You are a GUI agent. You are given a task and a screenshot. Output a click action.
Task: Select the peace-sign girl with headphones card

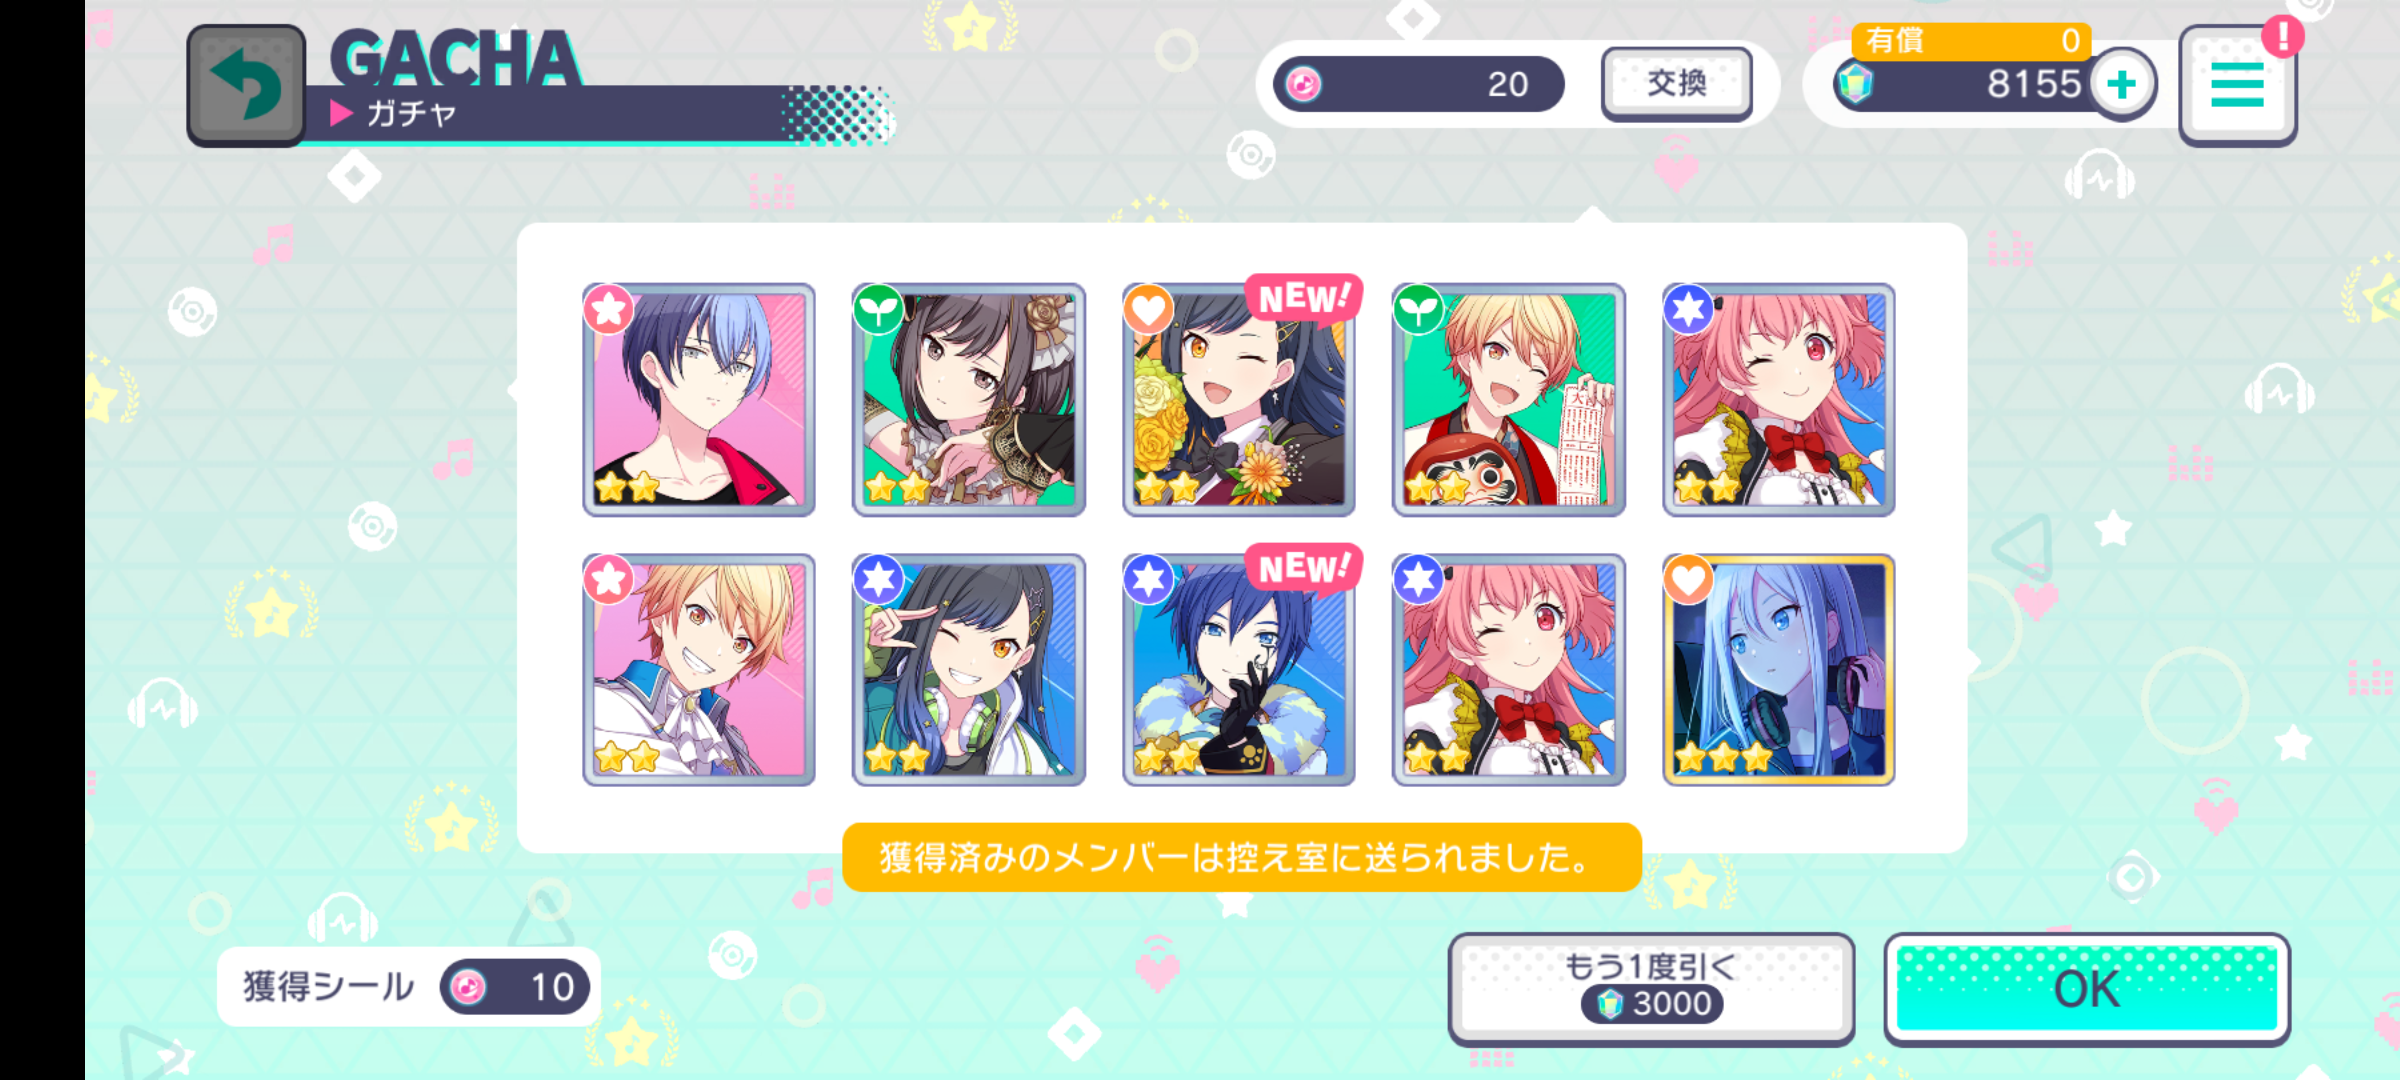pyautogui.click(x=969, y=670)
